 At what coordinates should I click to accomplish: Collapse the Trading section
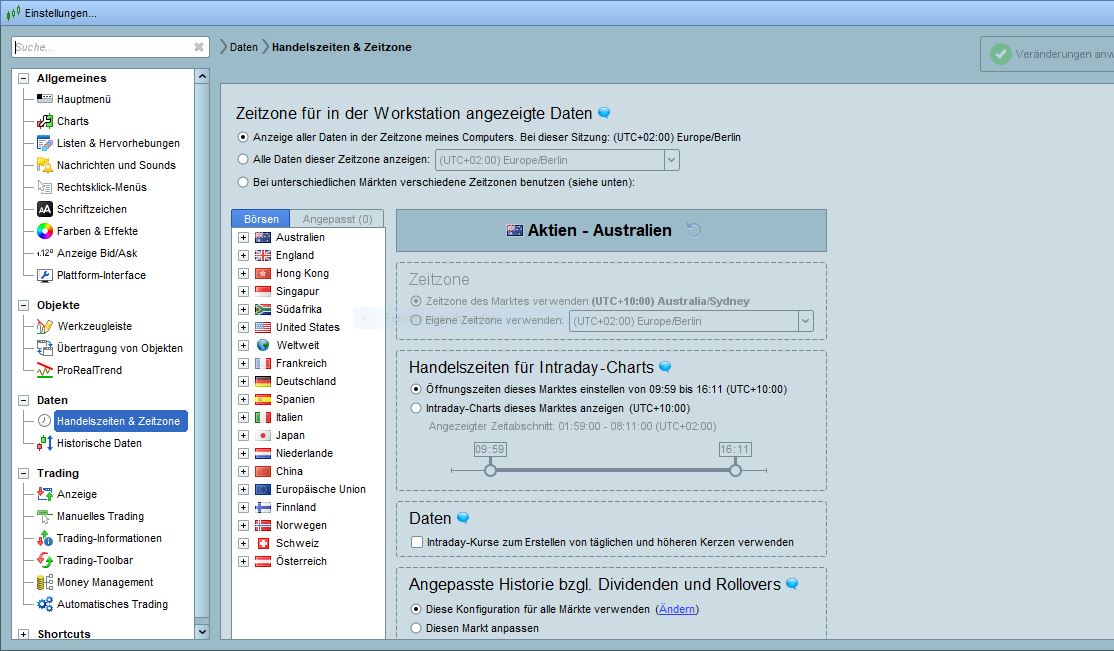click(23, 473)
